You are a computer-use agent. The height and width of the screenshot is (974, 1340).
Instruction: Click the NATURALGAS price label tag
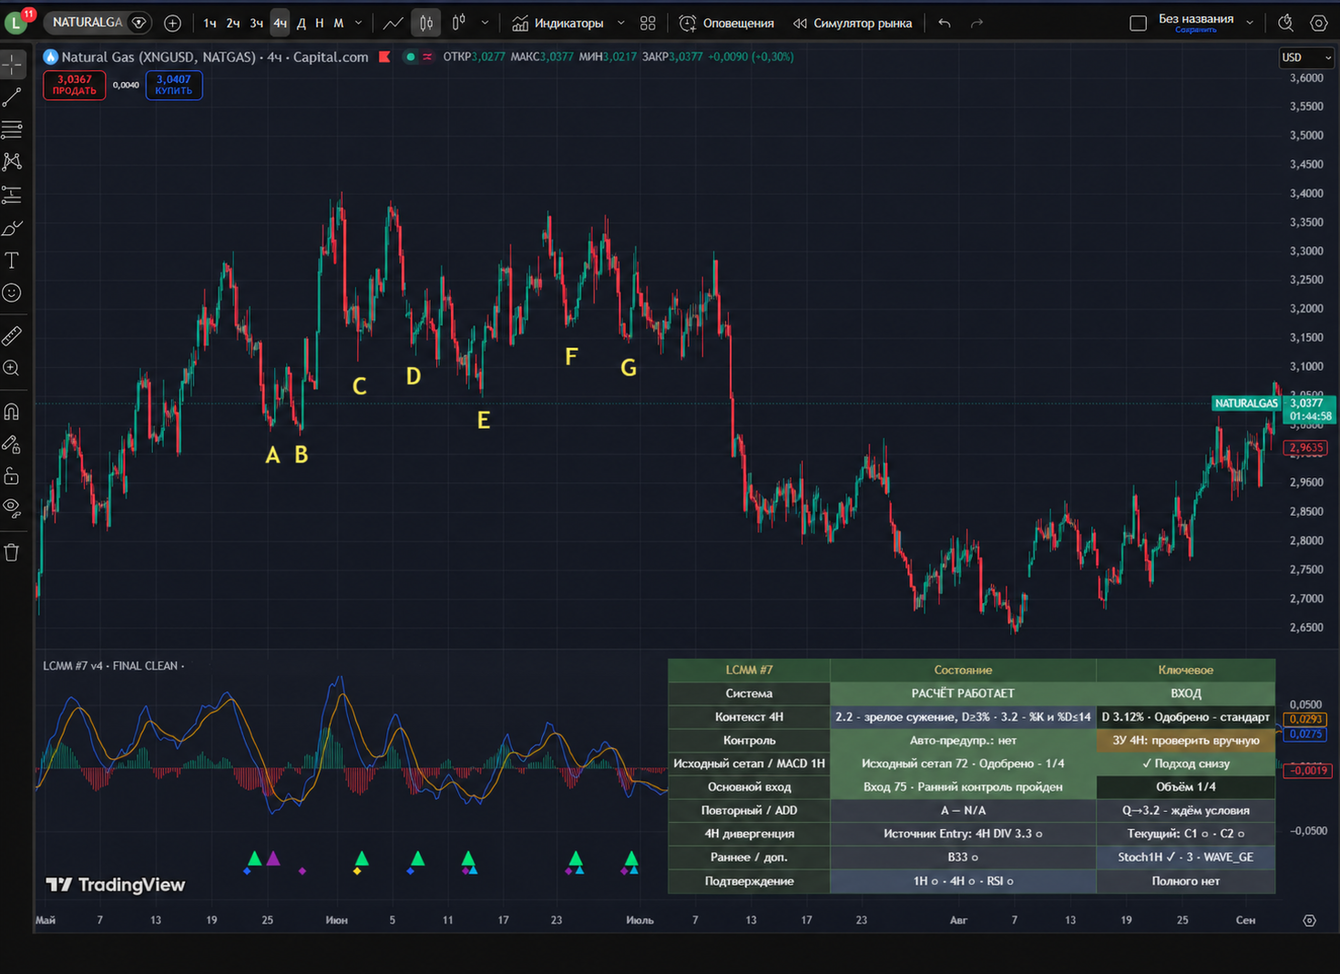click(x=1245, y=403)
